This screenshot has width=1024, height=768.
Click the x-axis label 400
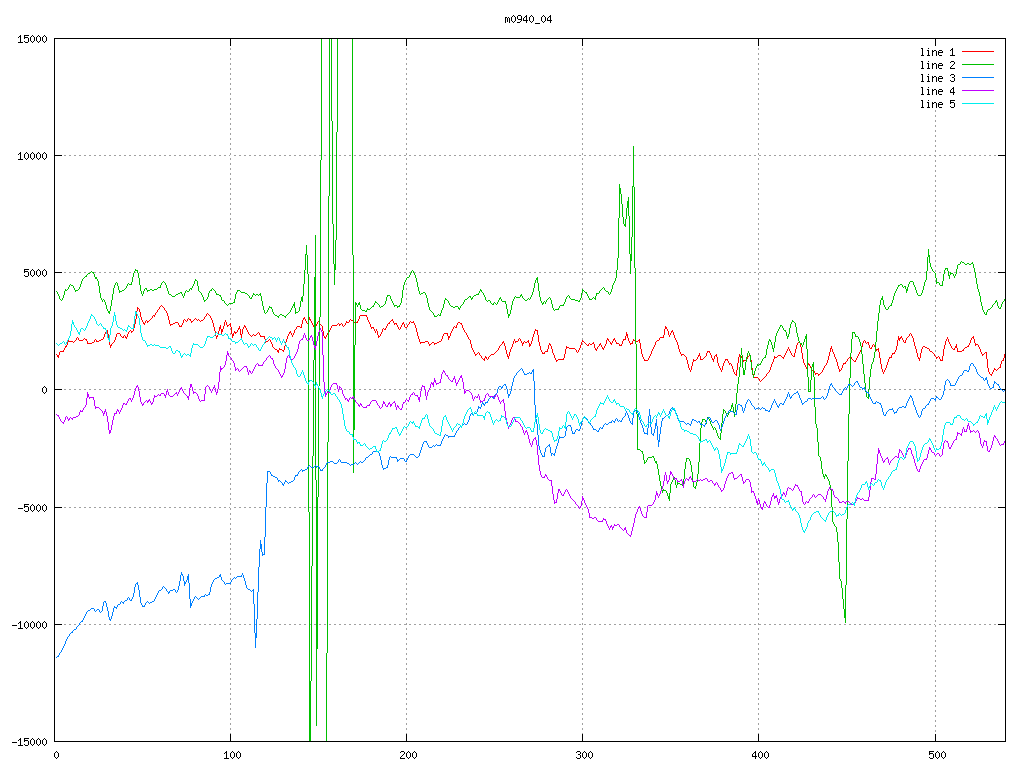pos(761,756)
